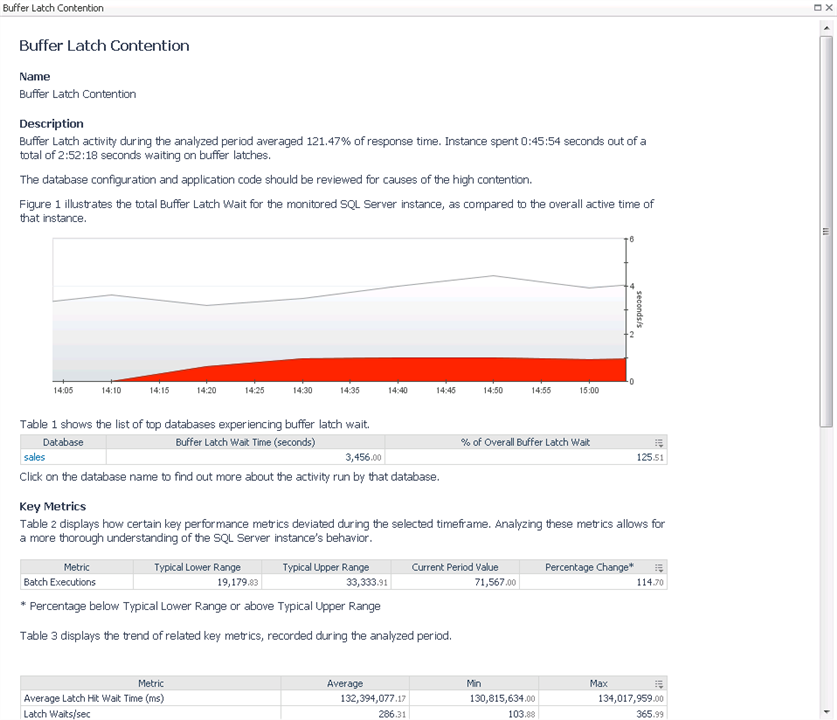Click the Percentage Change column header
This screenshot has height=720, width=837.
(x=588, y=567)
